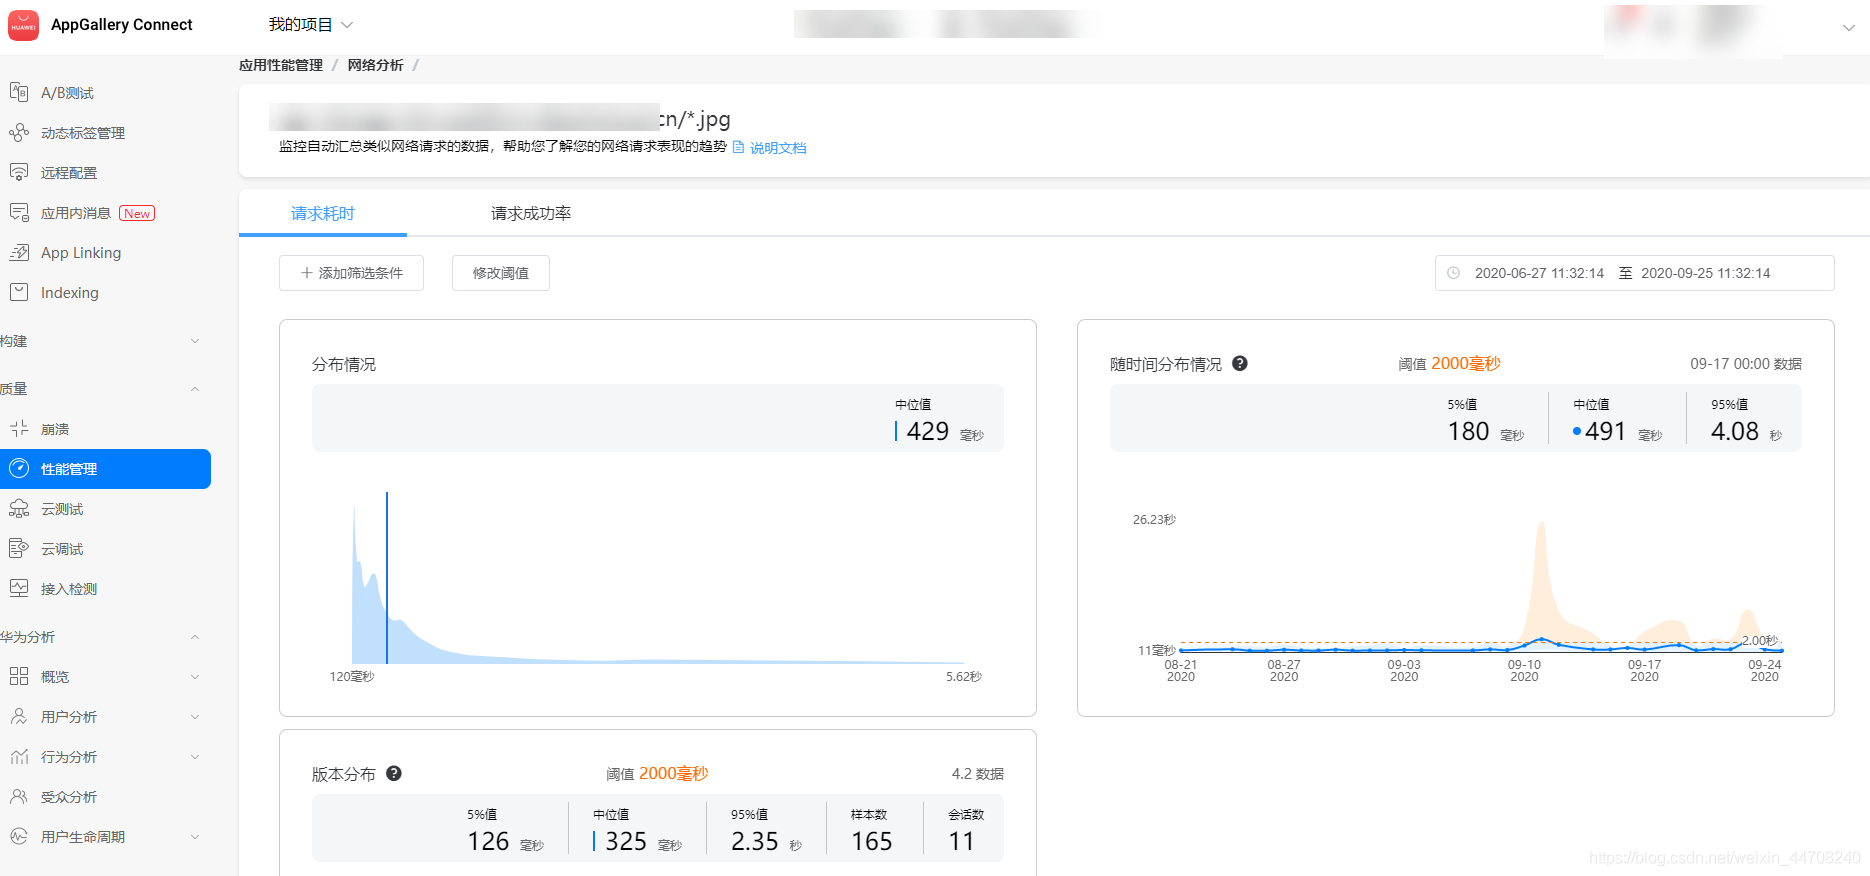Viewport: 1870px width, 876px height.
Task: Click the 受众分析 icon
Action: tap(19, 796)
